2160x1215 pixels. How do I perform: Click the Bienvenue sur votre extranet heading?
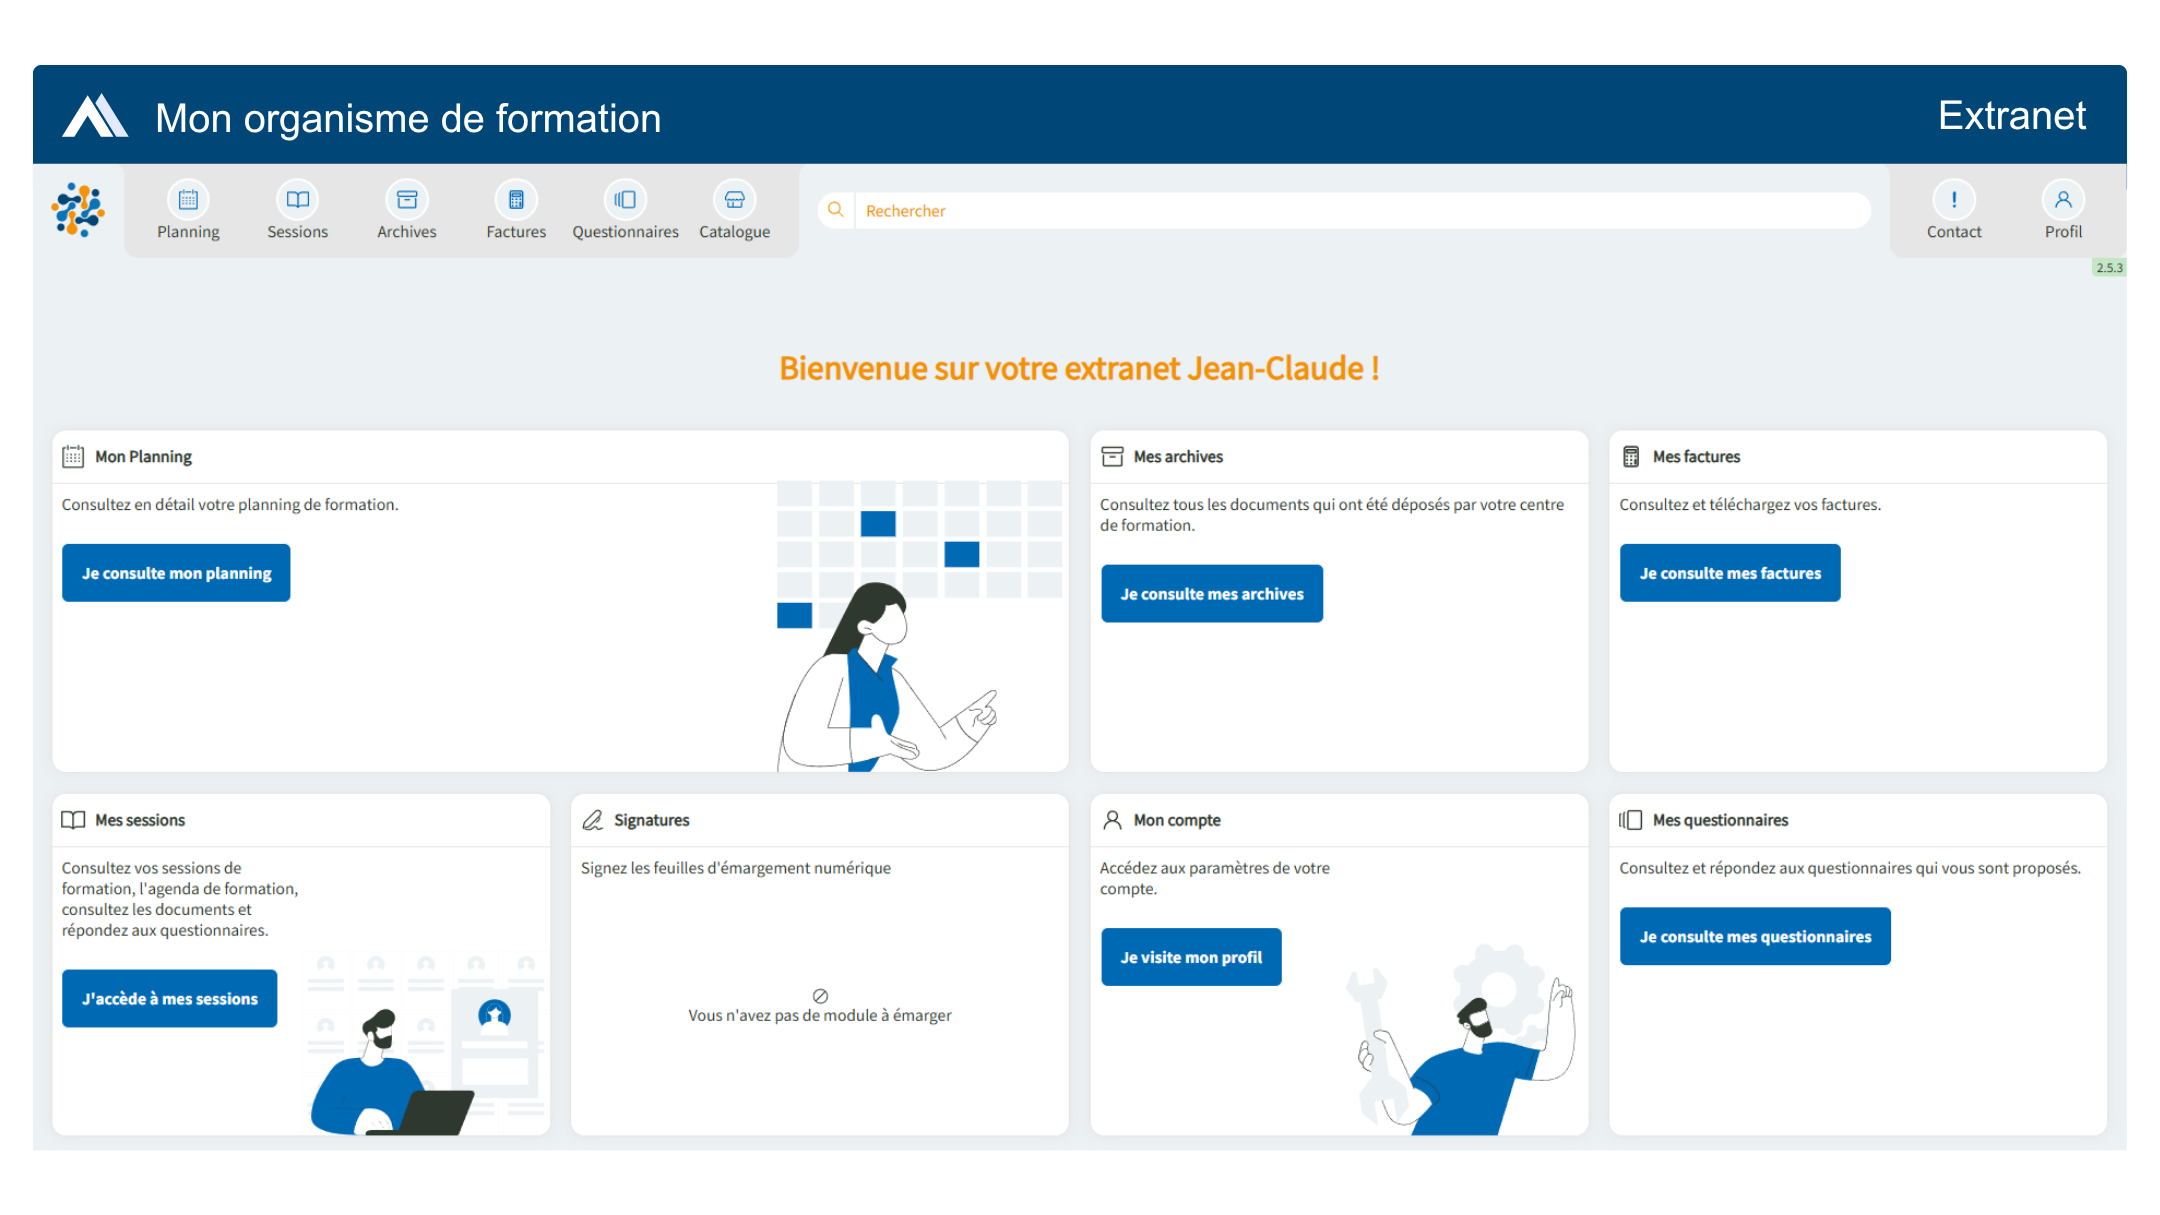(x=1080, y=368)
